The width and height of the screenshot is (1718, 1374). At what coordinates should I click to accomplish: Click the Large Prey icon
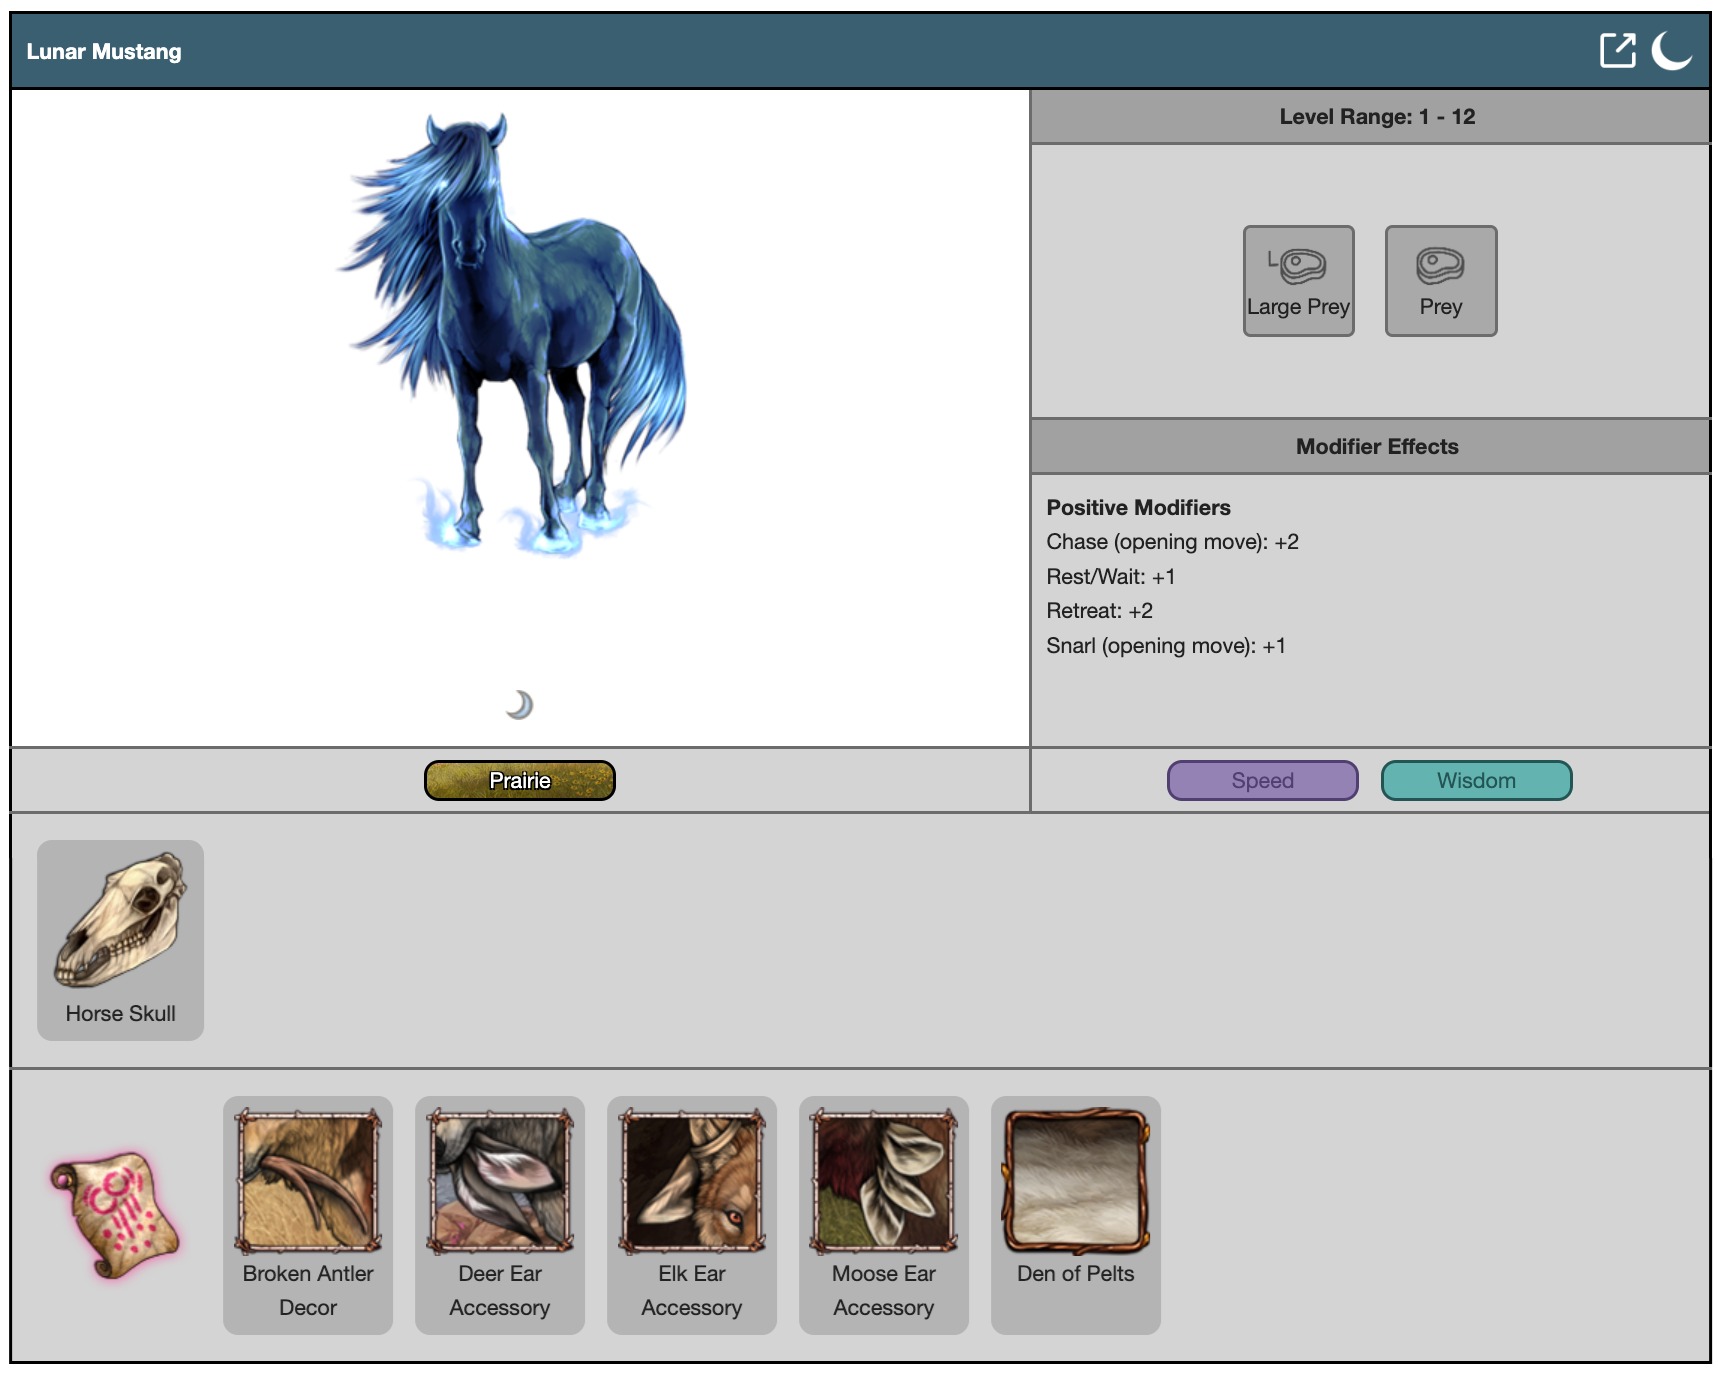click(x=1298, y=281)
